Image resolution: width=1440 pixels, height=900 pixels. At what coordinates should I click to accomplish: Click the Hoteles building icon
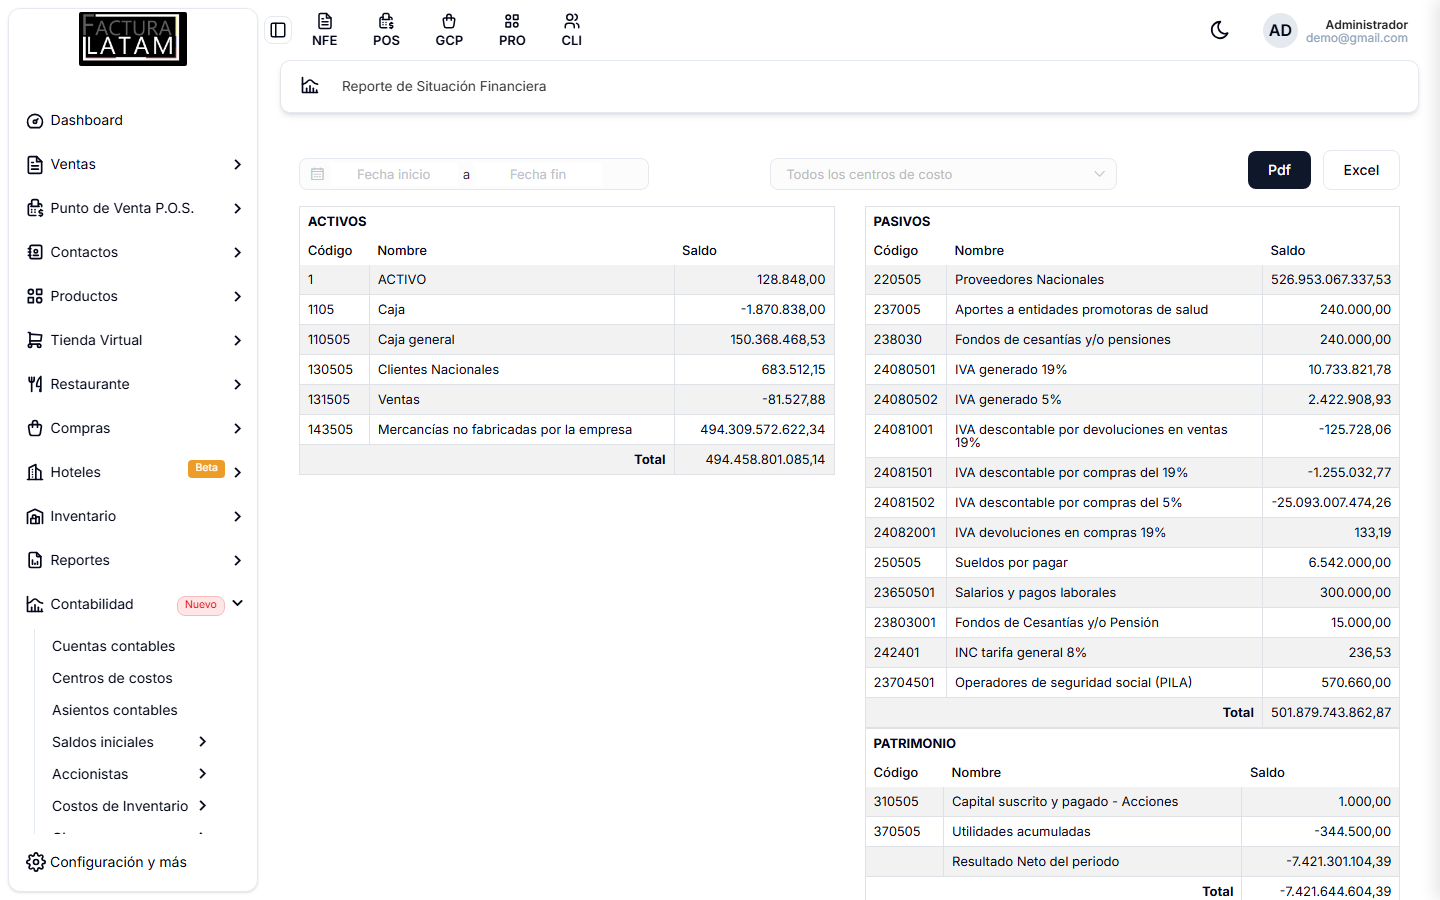pos(35,472)
